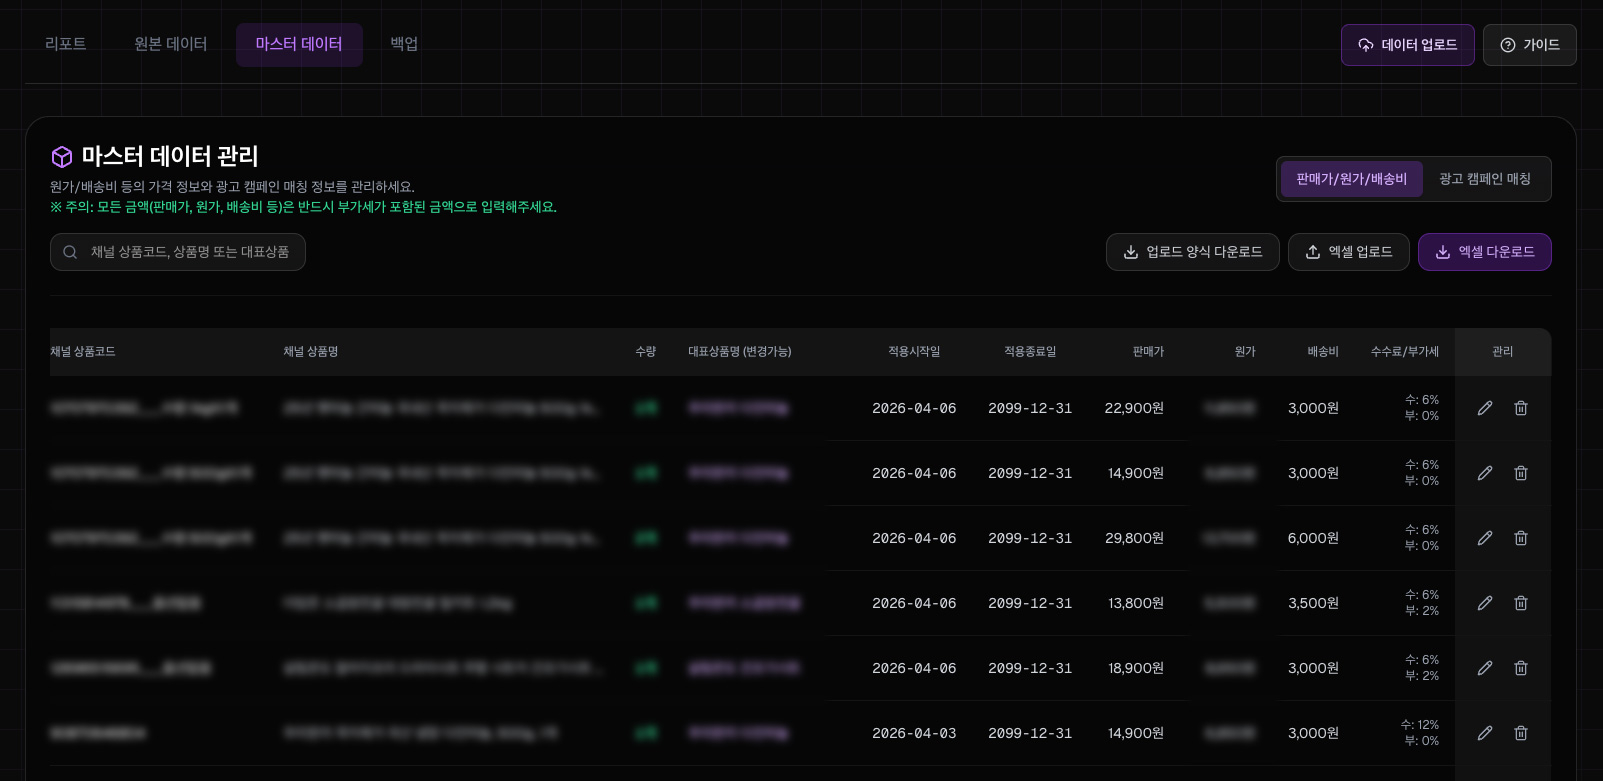Open the 리포트 tab
Screen dimensions: 1603x781
[x=66, y=44]
